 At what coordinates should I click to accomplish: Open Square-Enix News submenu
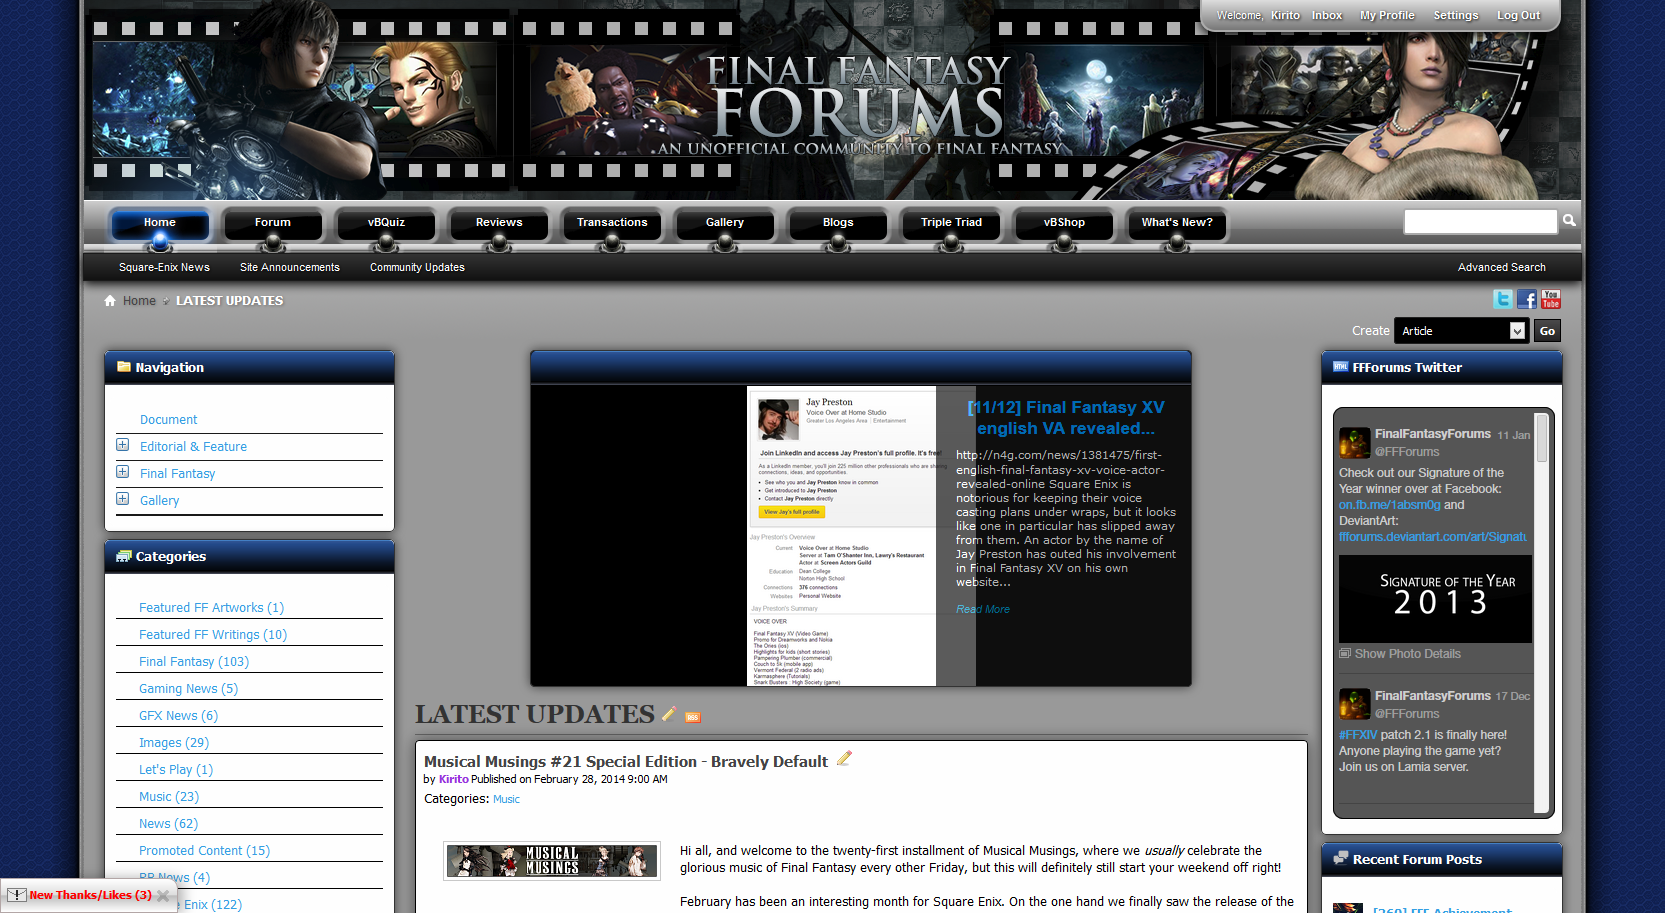click(164, 267)
